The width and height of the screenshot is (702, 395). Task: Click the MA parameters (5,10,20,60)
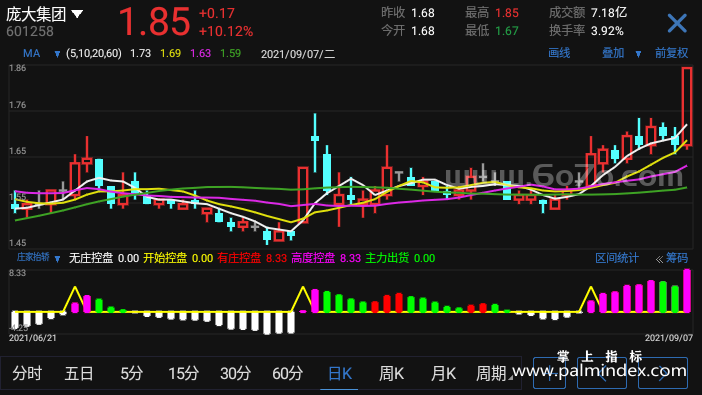tap(94, 54)
